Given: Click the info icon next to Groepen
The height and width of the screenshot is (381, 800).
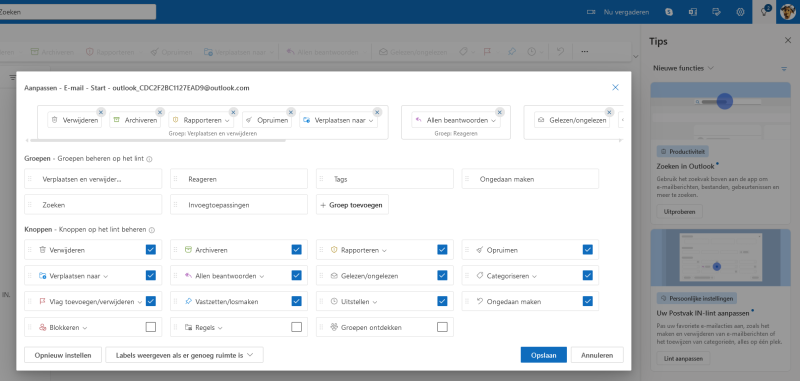Looking at the screenshot, I should pos(149,159).
